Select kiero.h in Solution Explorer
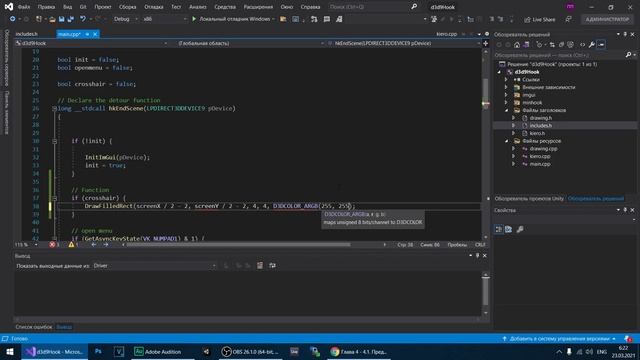 pos(537,133)
